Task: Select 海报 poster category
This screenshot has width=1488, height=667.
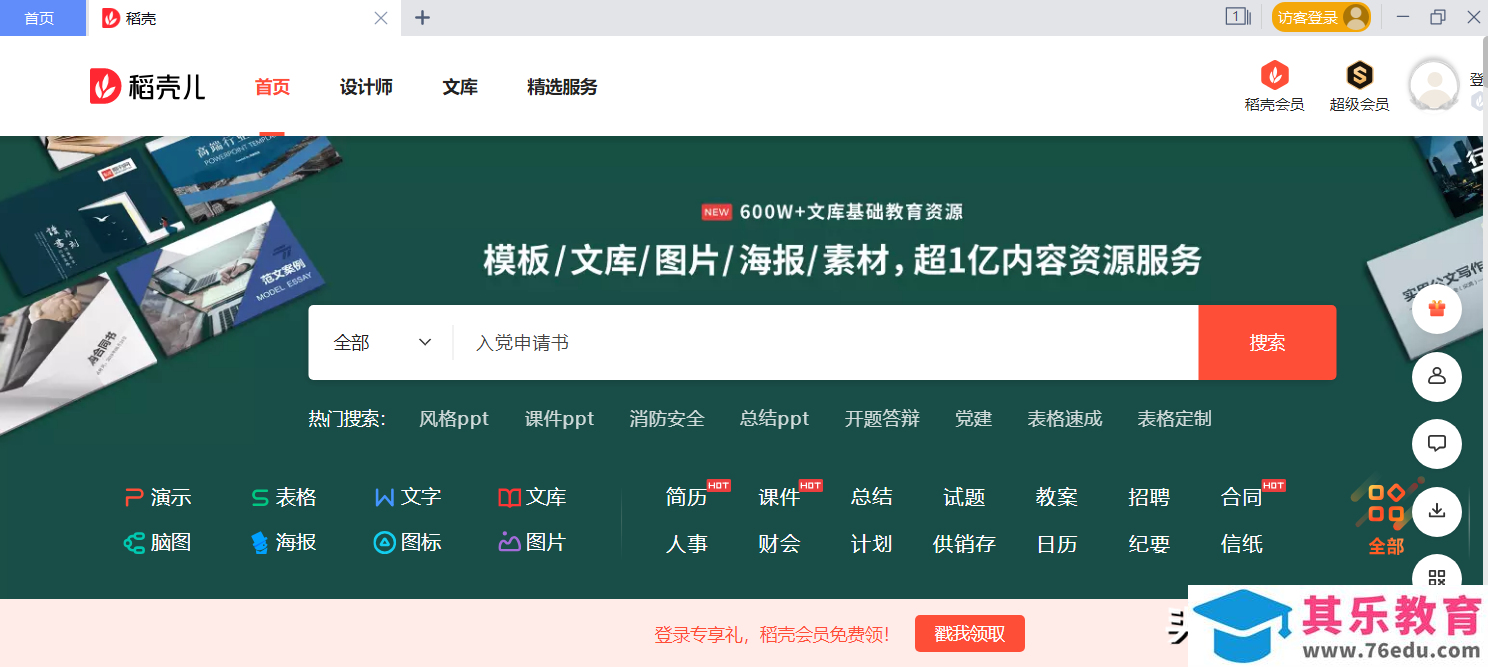Action: pos(283,543)
